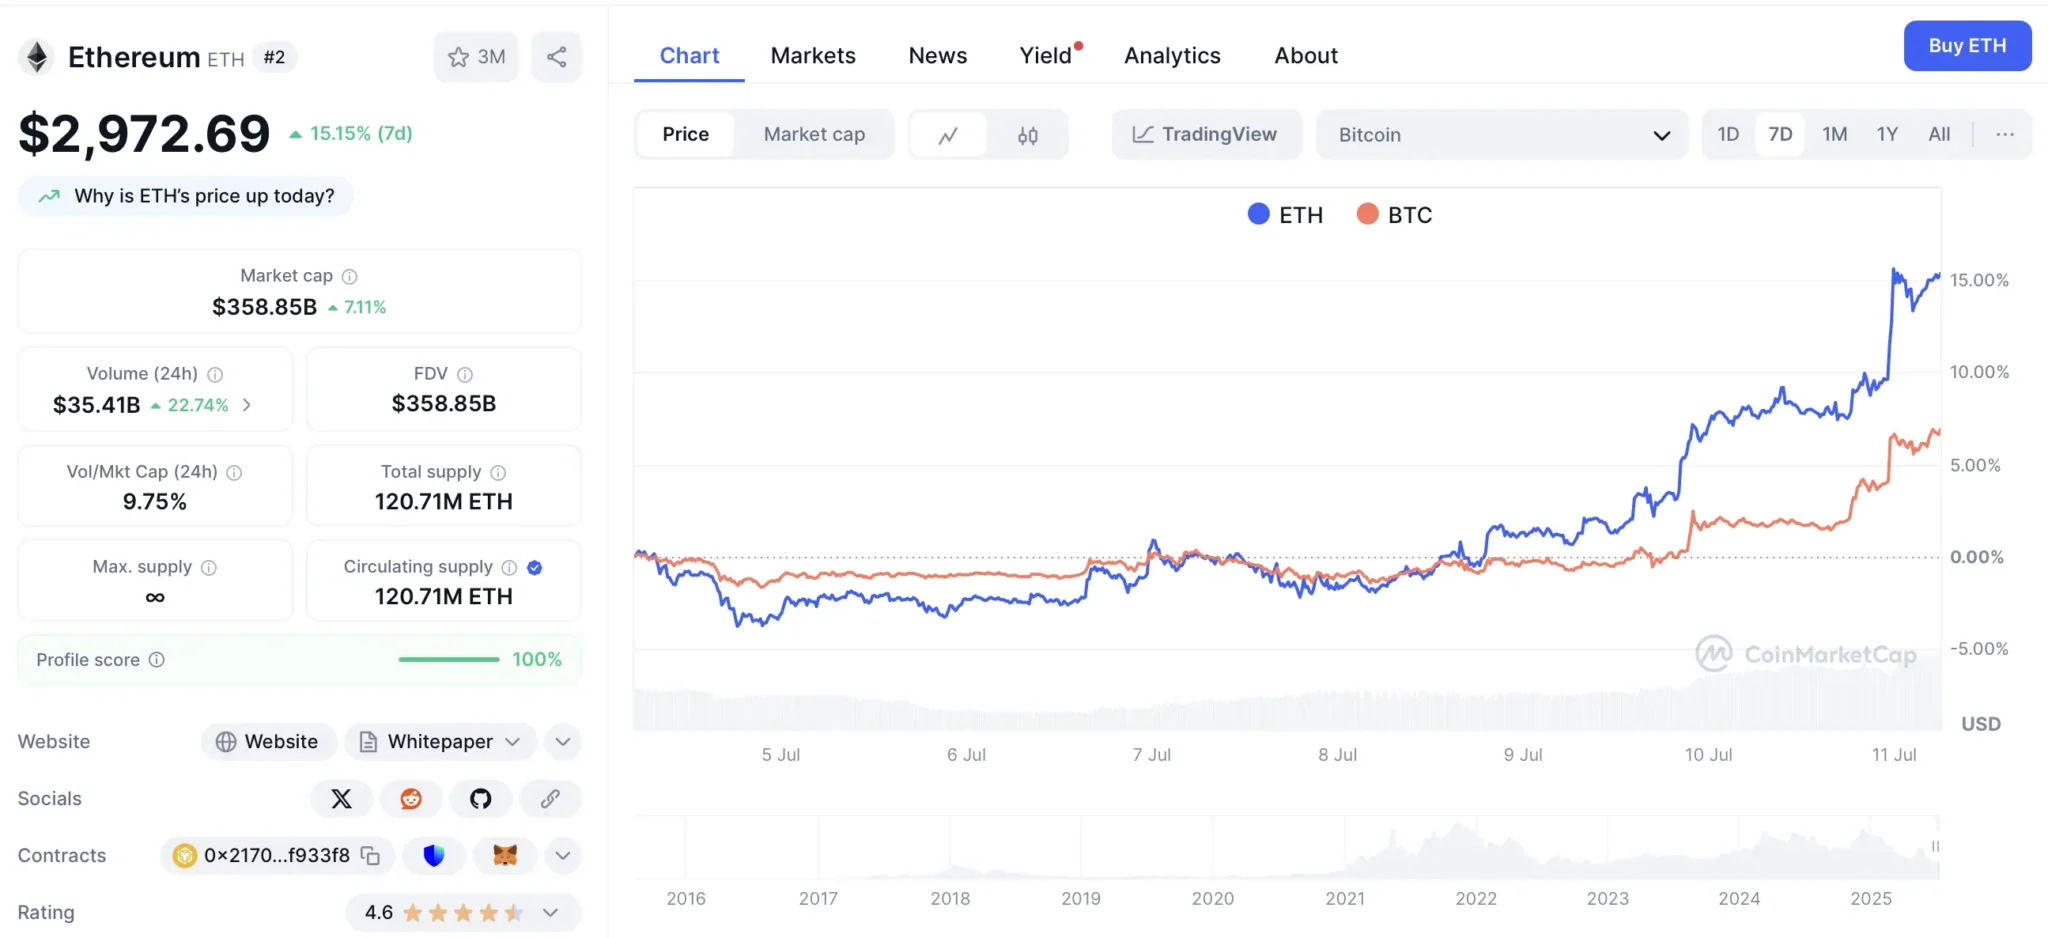Select the Market cap chart toggle
2048x938 pixels.
coord(814,134)
